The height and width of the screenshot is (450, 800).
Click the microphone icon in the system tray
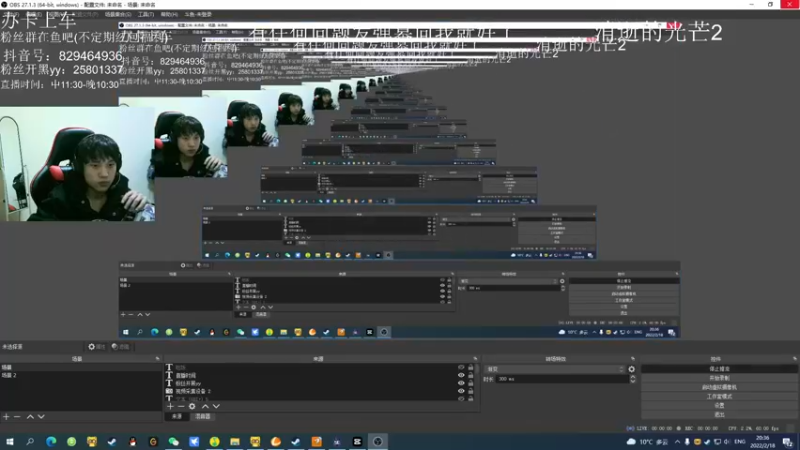point(687,442)
